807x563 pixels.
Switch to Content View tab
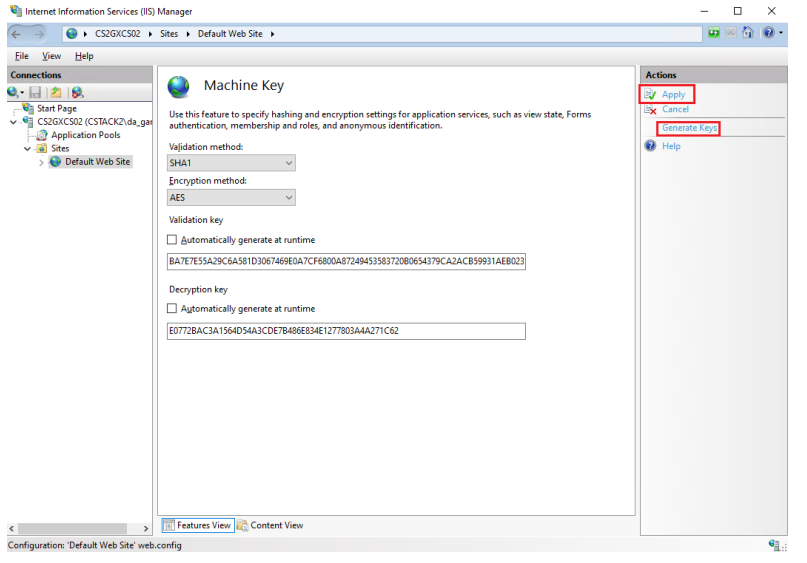tap(271, 525)
